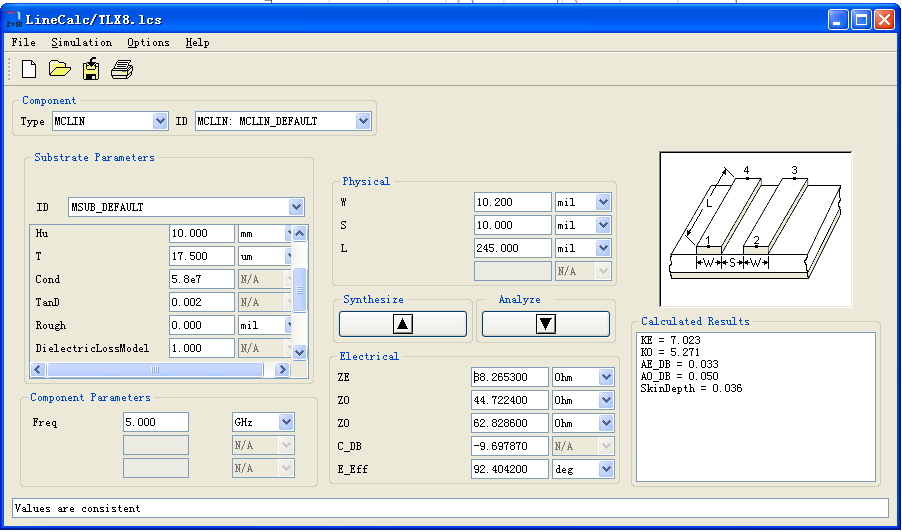The image size is (902, 532).
Task: Click substrate list scroll down arrow
Action: pos(300,352)
